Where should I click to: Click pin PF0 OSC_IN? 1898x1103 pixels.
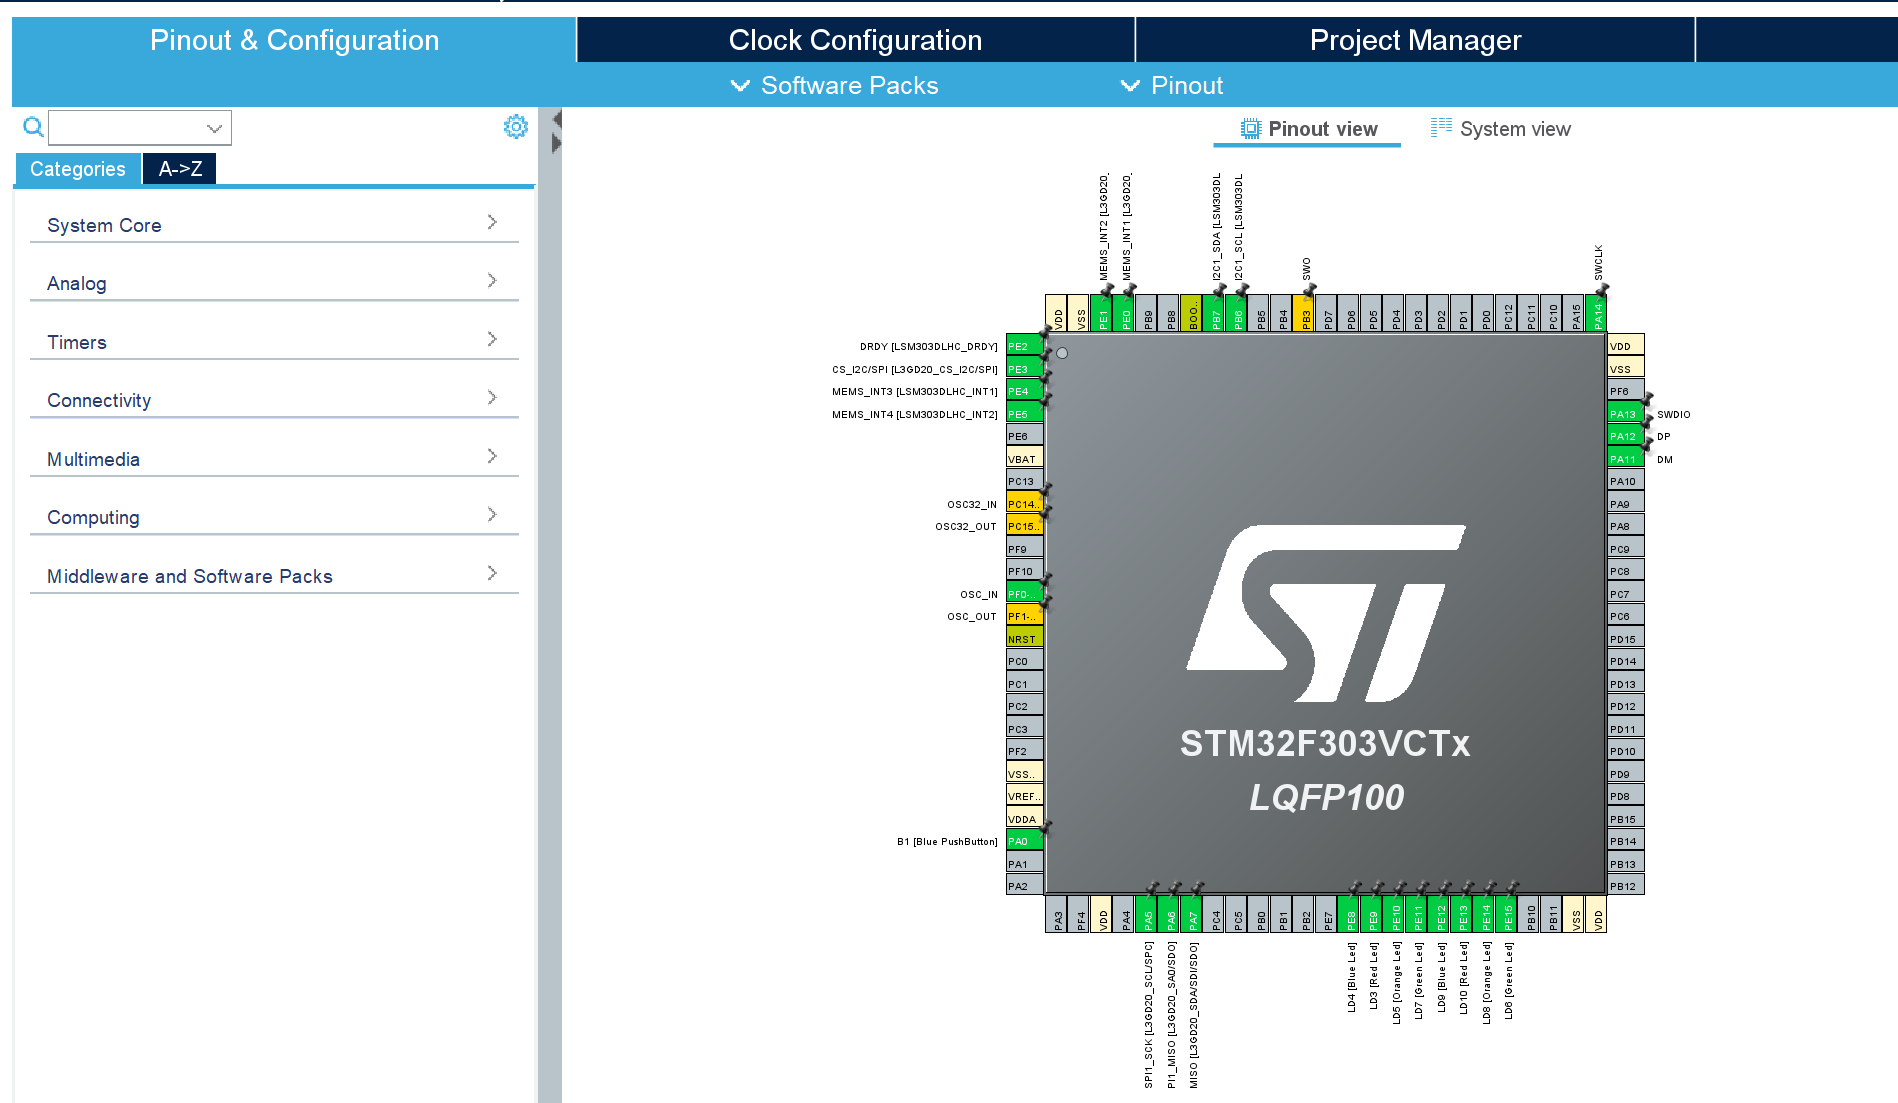(x=1024, y=594)
